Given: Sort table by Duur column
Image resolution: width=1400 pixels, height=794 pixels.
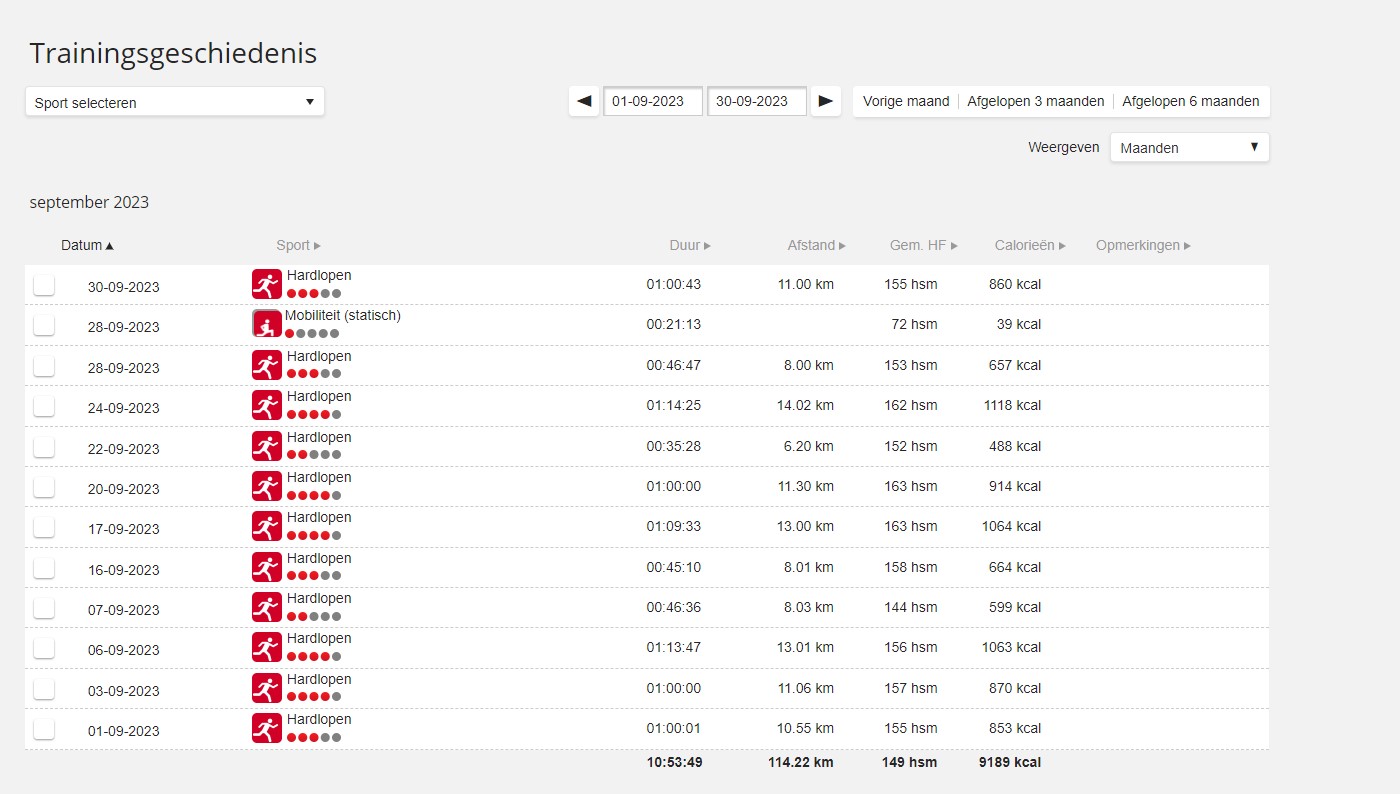Looking at the screenshot, I should (x=690, y=245).
